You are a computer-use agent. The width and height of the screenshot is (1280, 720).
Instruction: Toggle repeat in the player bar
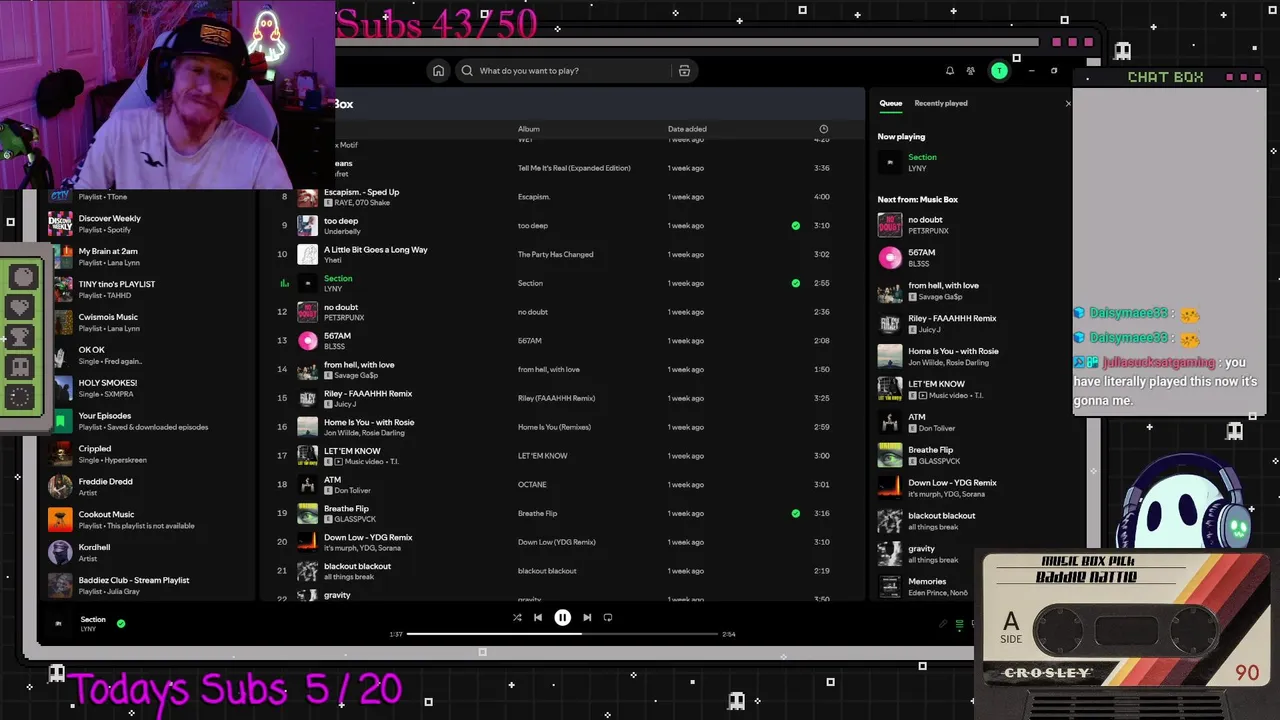pos(608,618)
